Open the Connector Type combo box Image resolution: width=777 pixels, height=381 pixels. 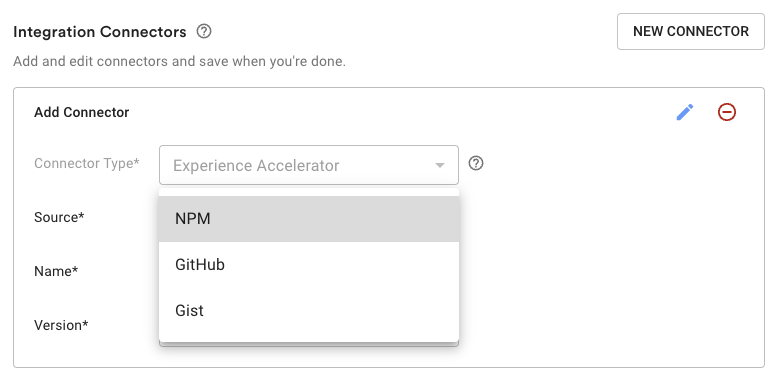point(309,165)
